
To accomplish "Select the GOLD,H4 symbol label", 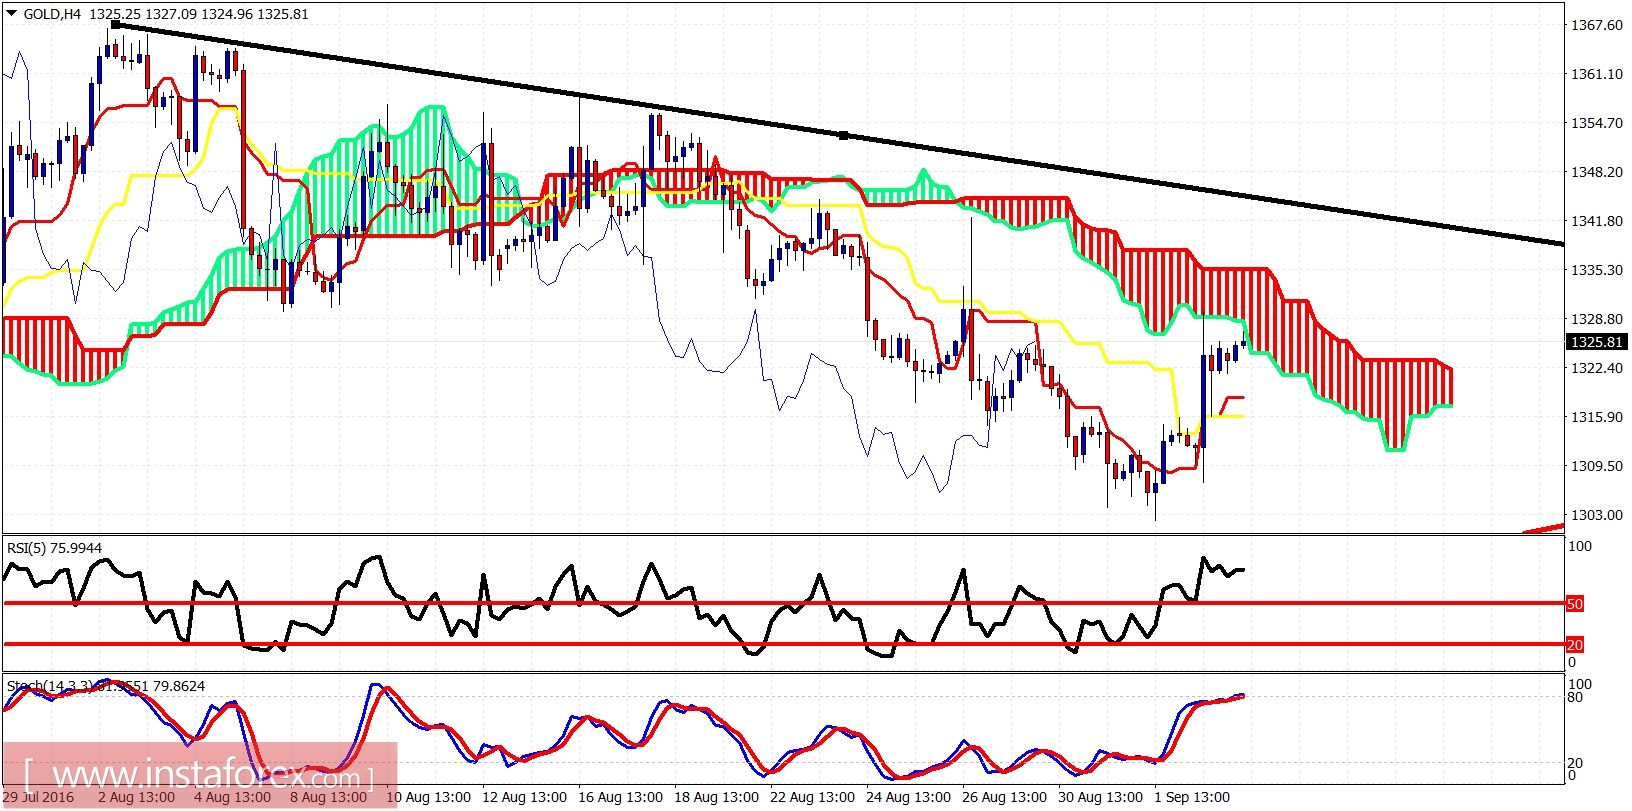I will point(52,14).
